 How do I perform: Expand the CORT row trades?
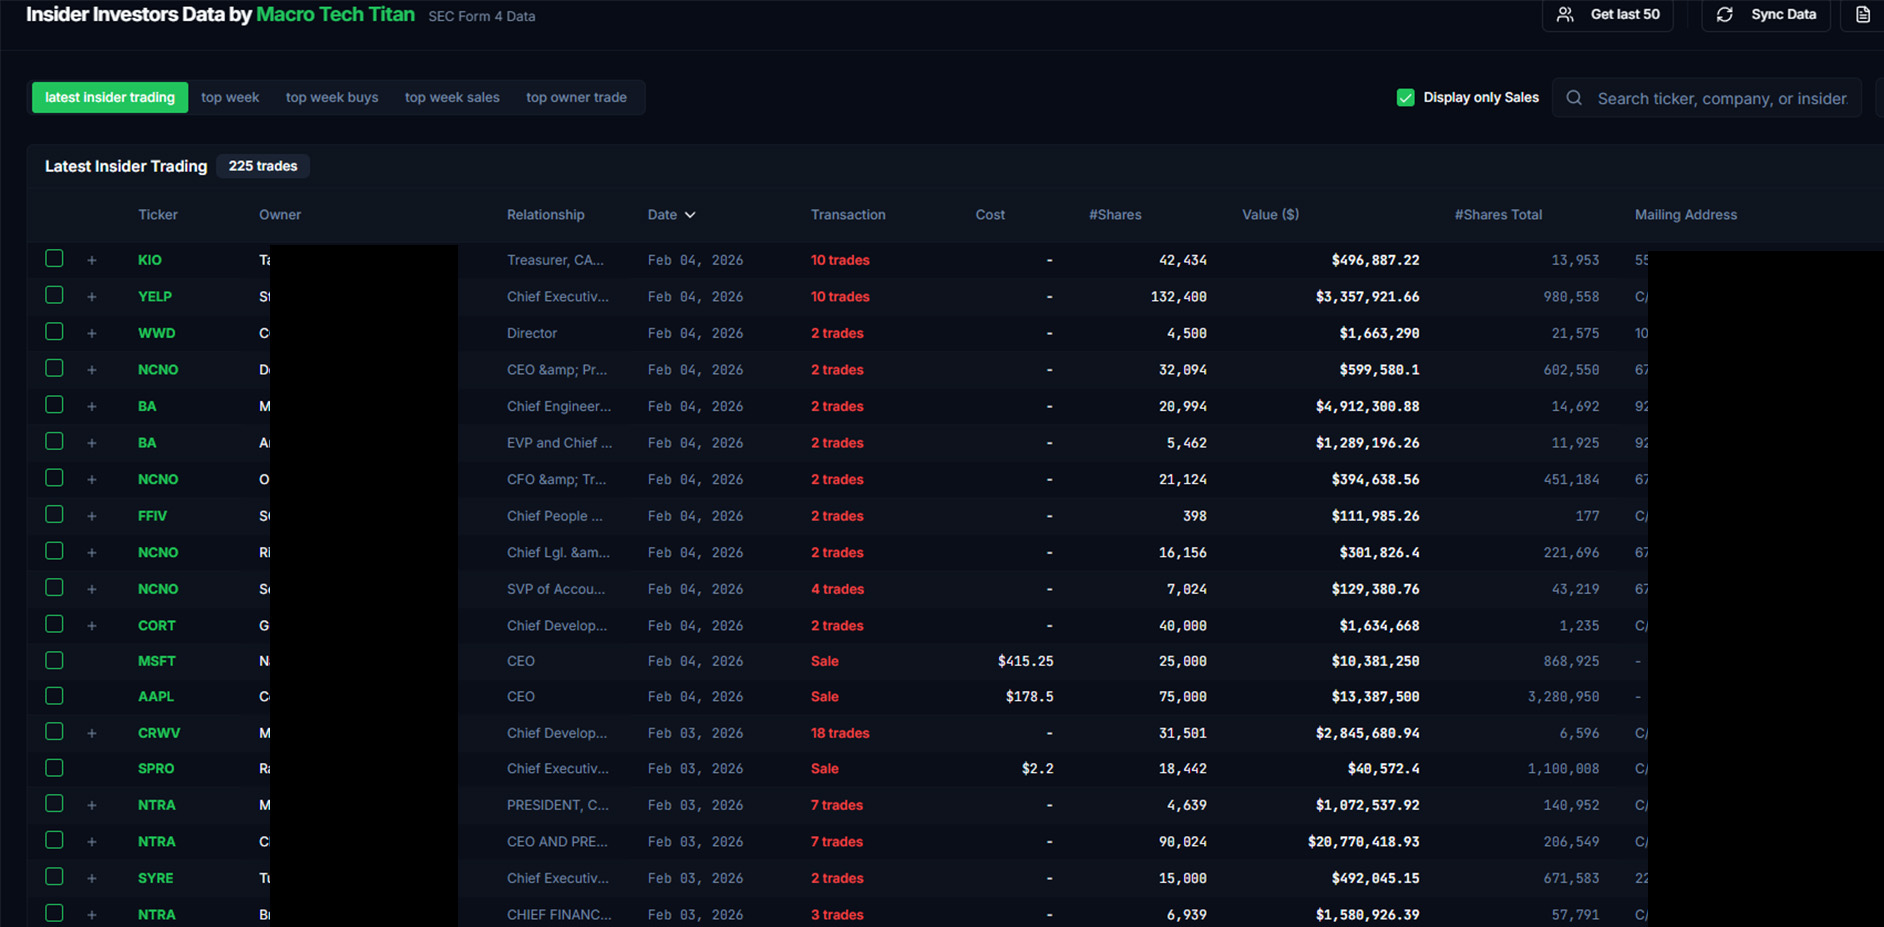click(91, 626)
